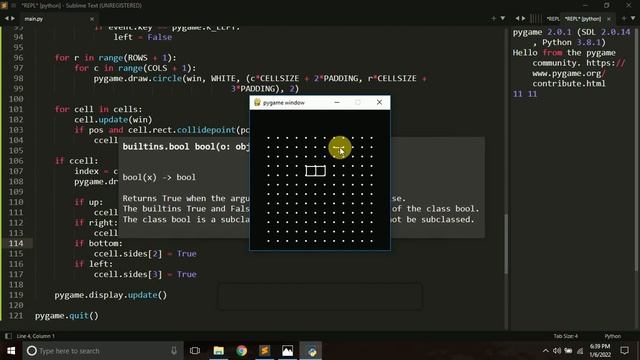
Task: Click 'cell.update(win)' code line
Action: 113,120
